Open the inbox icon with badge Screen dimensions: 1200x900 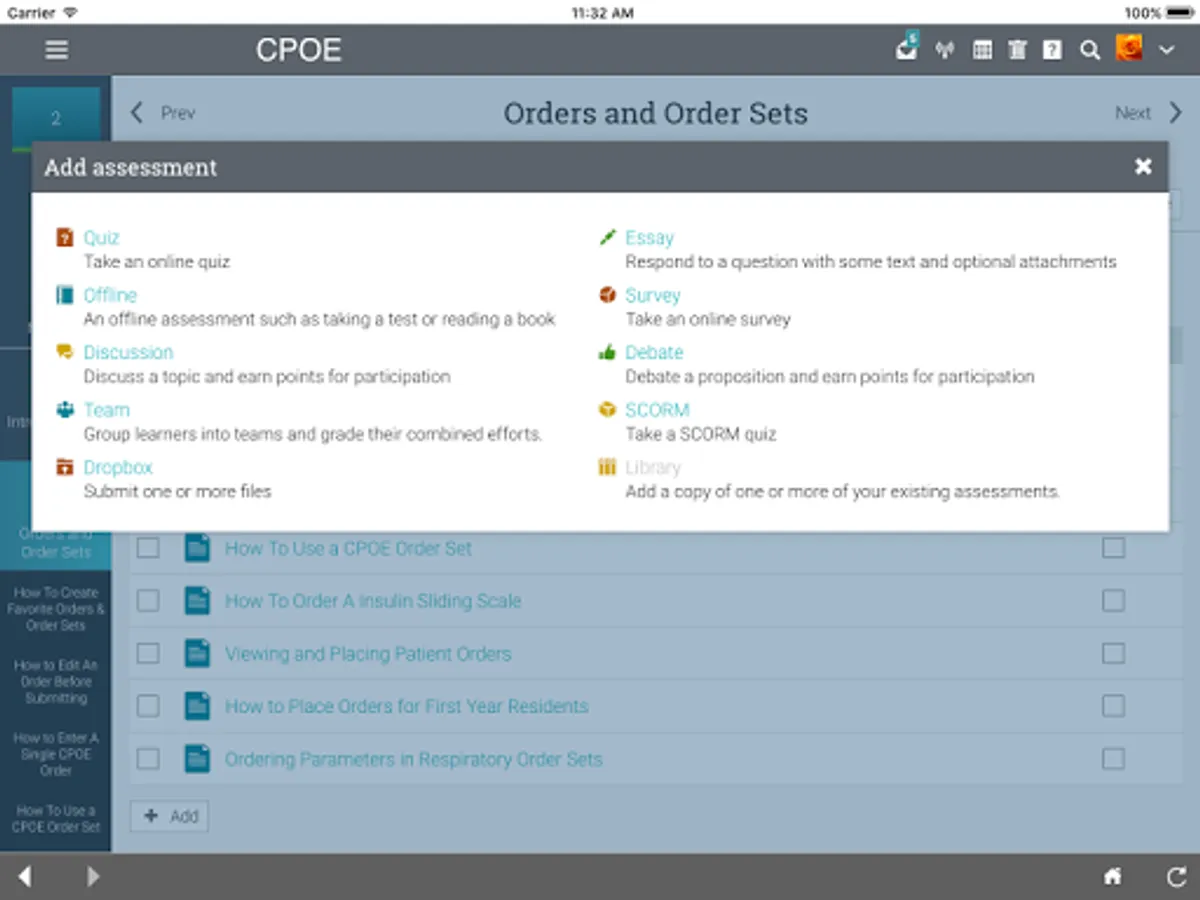coord(907,47)
